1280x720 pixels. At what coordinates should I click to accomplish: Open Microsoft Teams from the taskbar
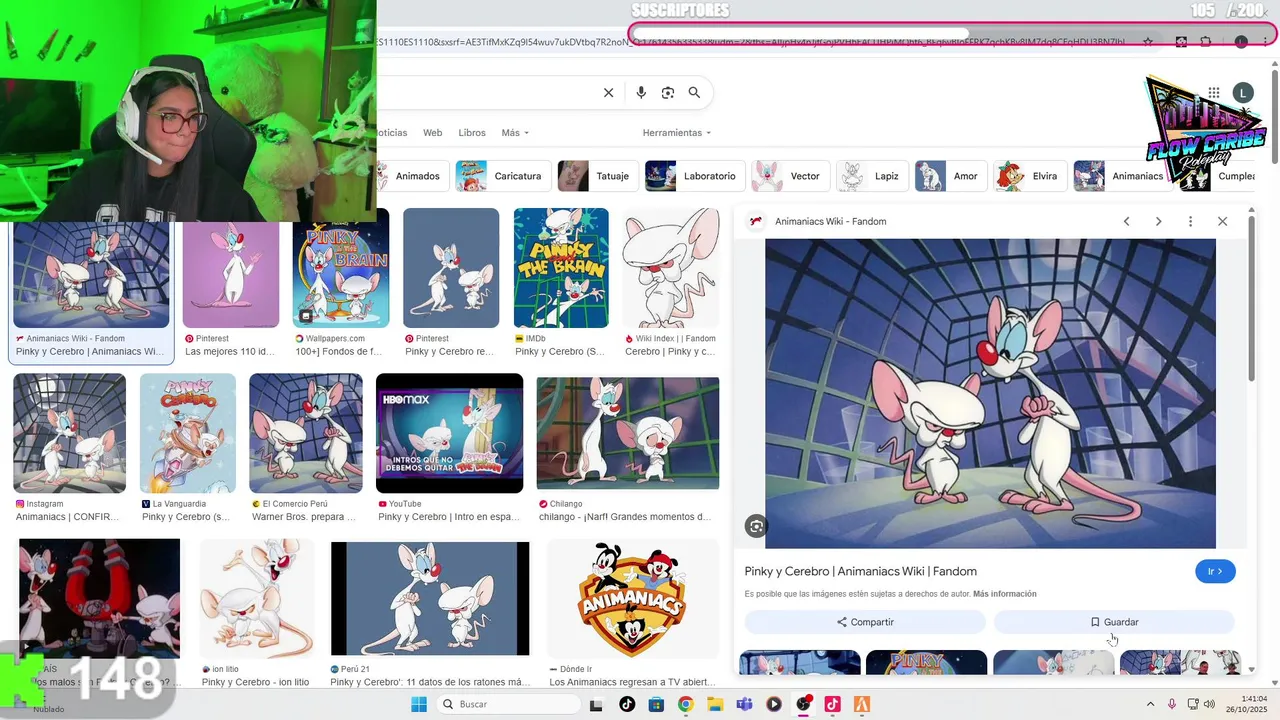(x=744, y=704)
